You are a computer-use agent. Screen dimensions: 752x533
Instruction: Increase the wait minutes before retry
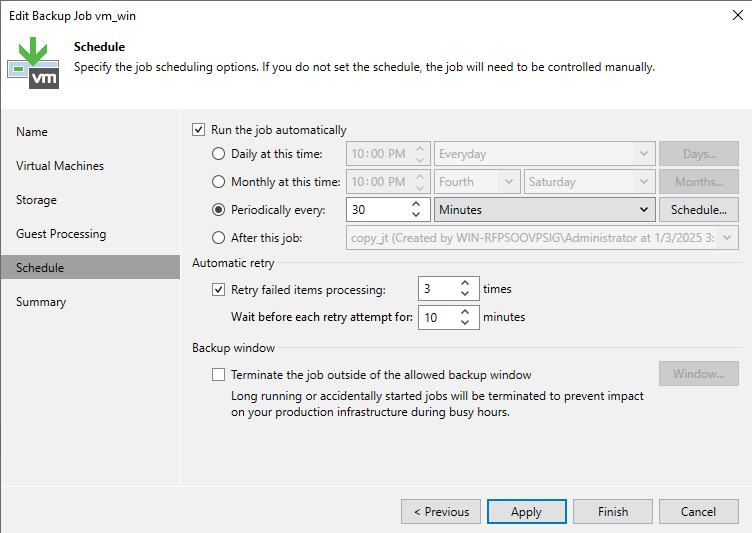(465, 312)
